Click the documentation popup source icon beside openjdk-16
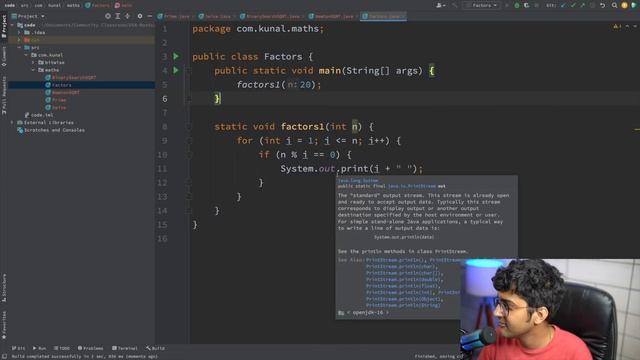640x360 pixels. pos(341,313)
